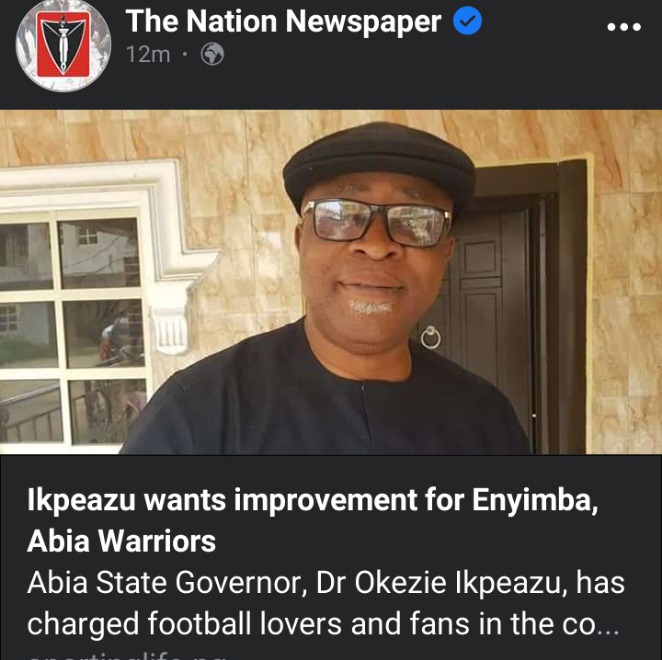Open The Nation Newspaper page name
The width and height of the screenshot is (662, 660).
283,21
